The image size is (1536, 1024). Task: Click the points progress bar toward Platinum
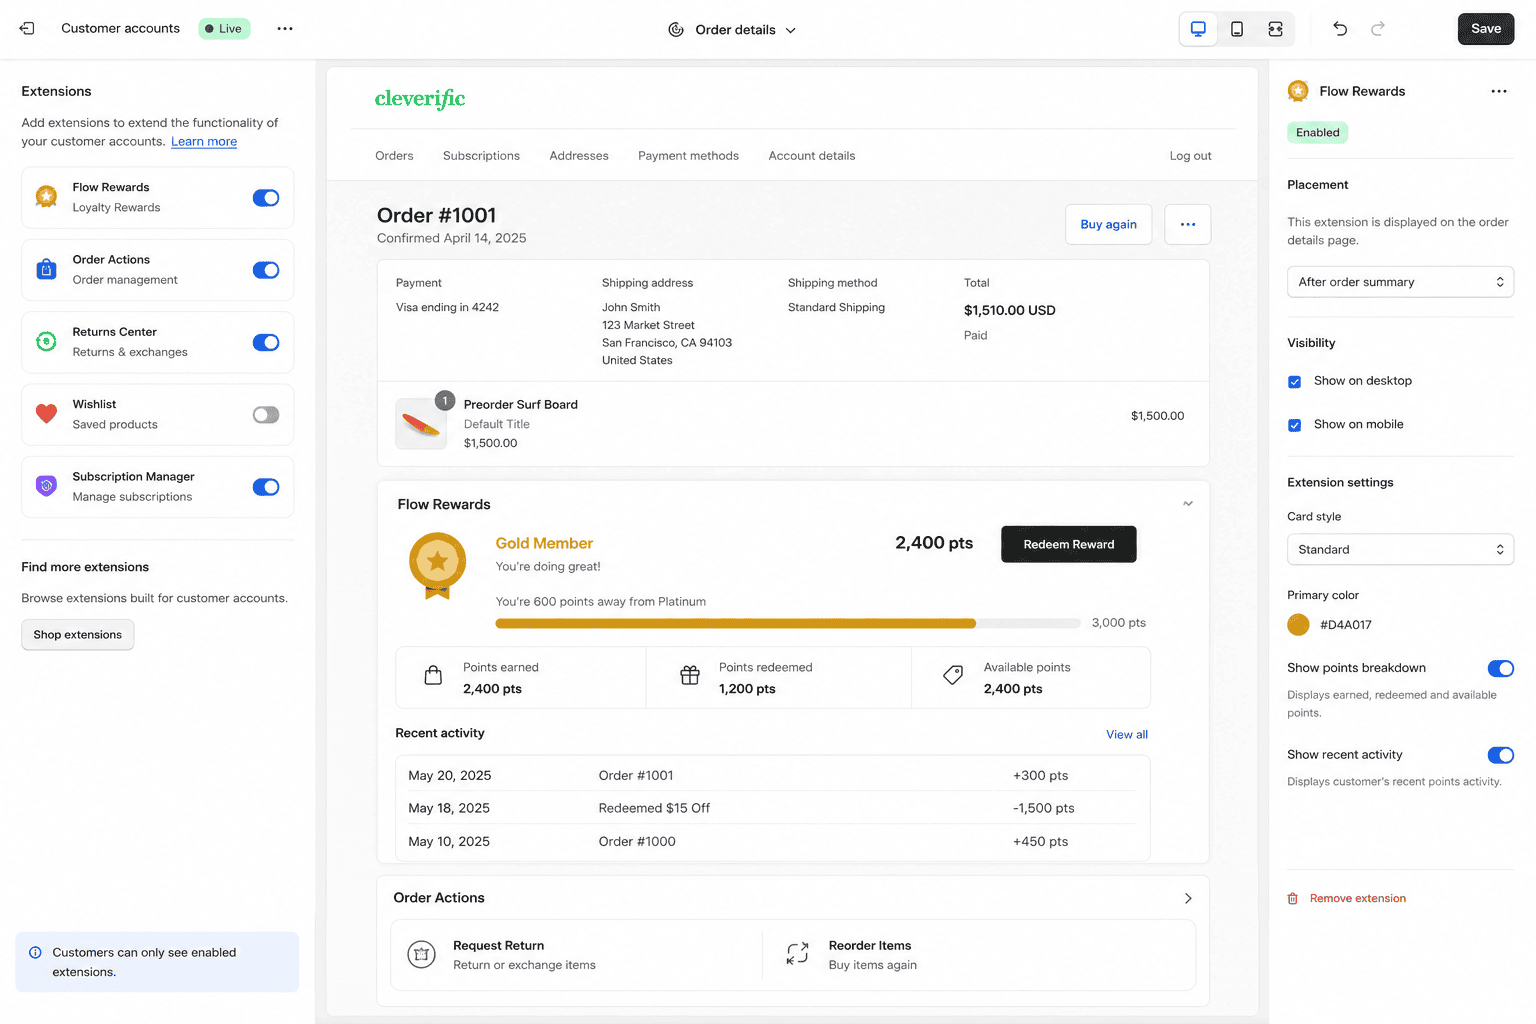tap(788, 623)
